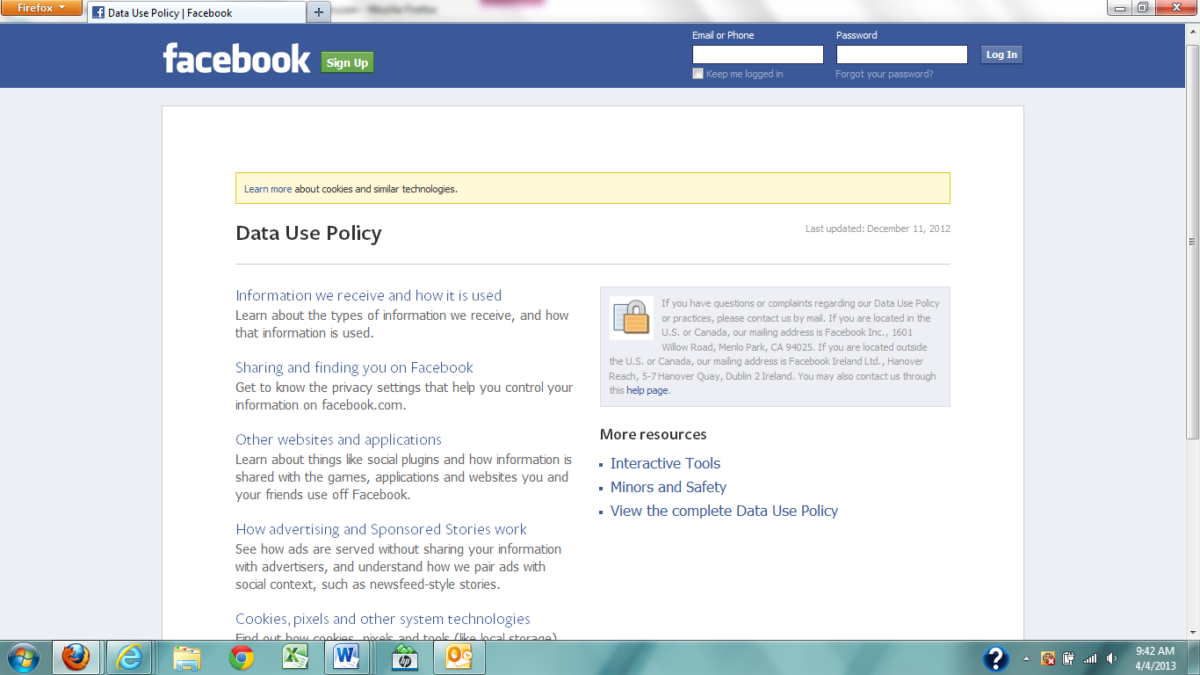Click the padlock privacy icon

[x=631, y=318]
